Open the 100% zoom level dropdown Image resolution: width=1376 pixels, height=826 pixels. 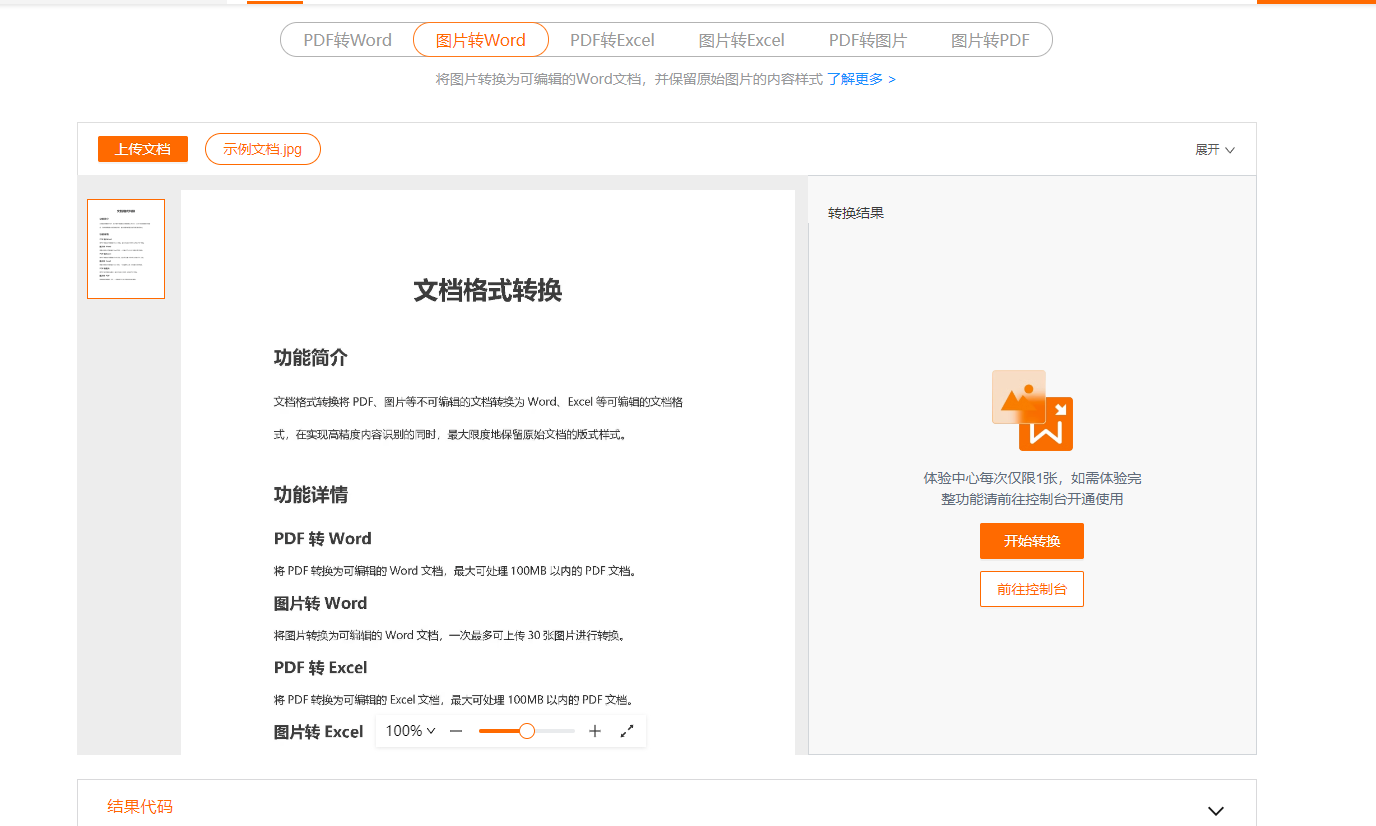410,731
